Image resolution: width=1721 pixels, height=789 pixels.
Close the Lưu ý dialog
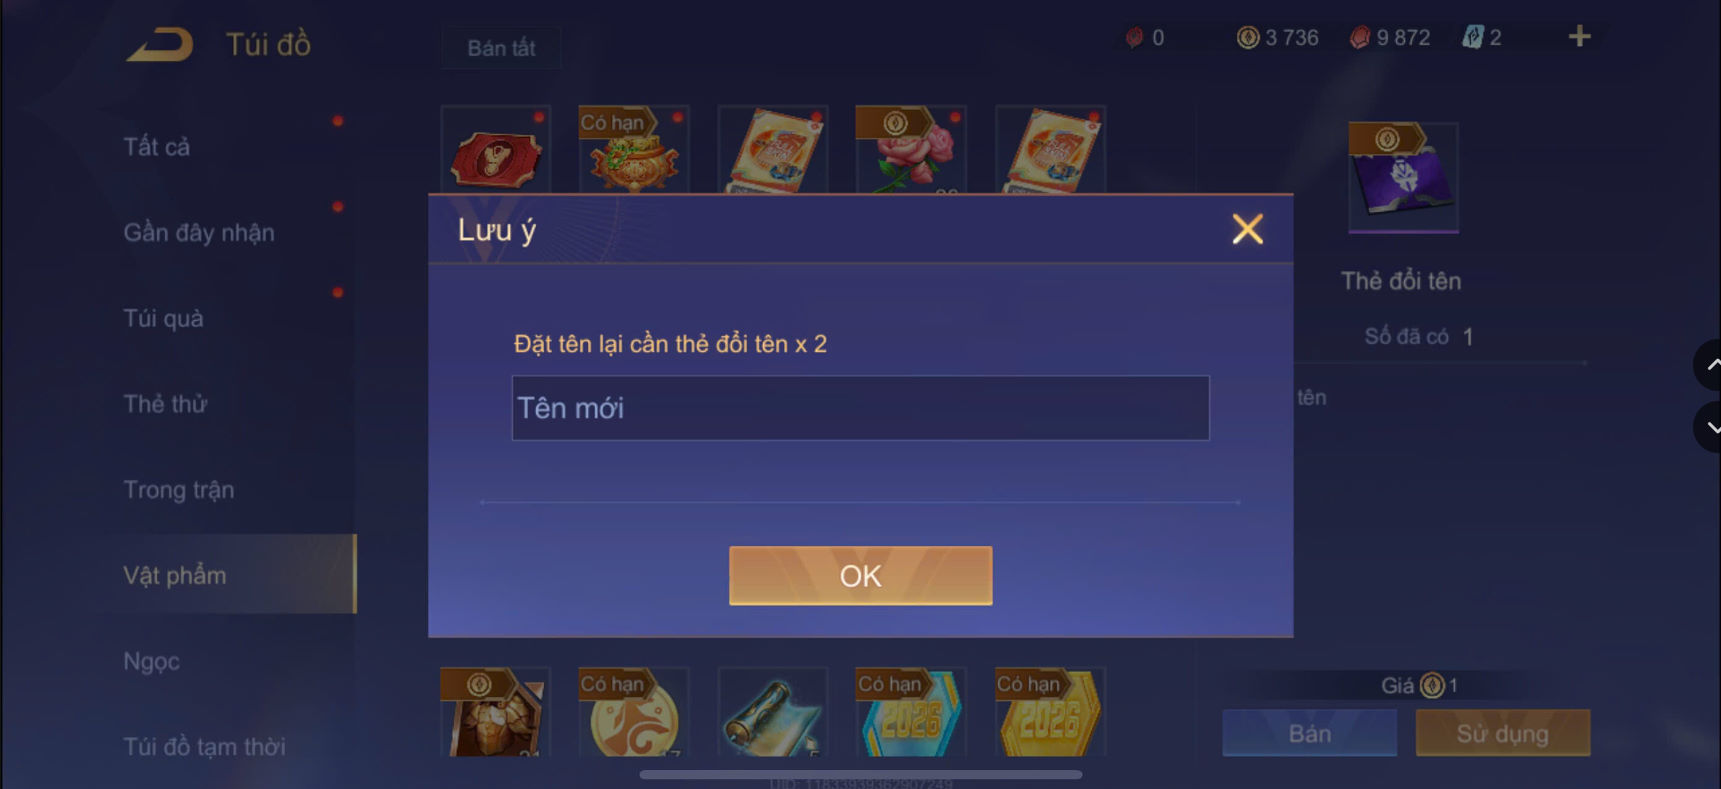point(1248,229)
